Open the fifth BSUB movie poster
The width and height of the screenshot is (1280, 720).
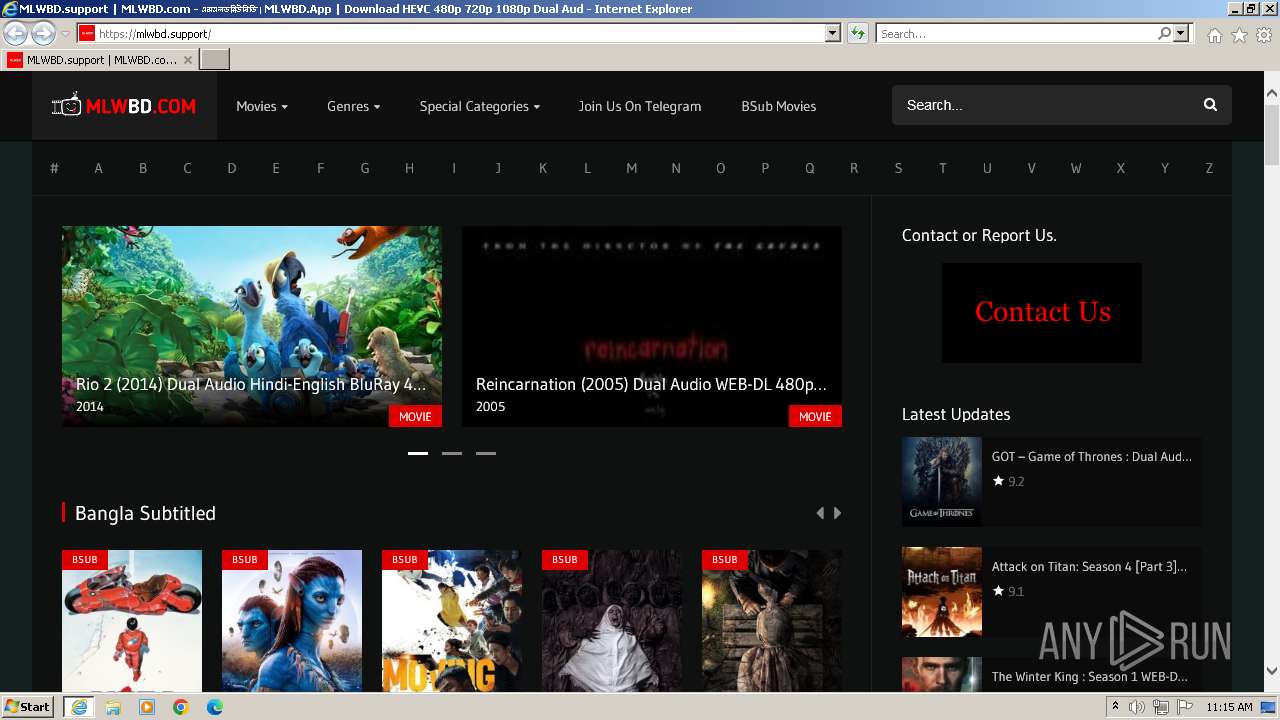[x=772, y=621]
